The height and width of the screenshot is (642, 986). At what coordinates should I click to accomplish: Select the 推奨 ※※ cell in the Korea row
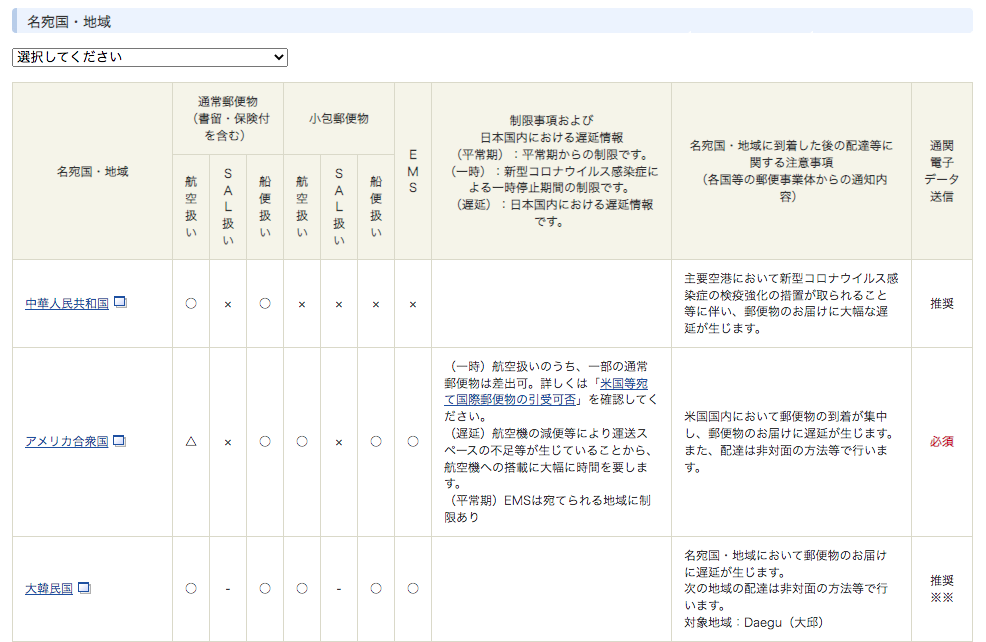tap(941, 589)
